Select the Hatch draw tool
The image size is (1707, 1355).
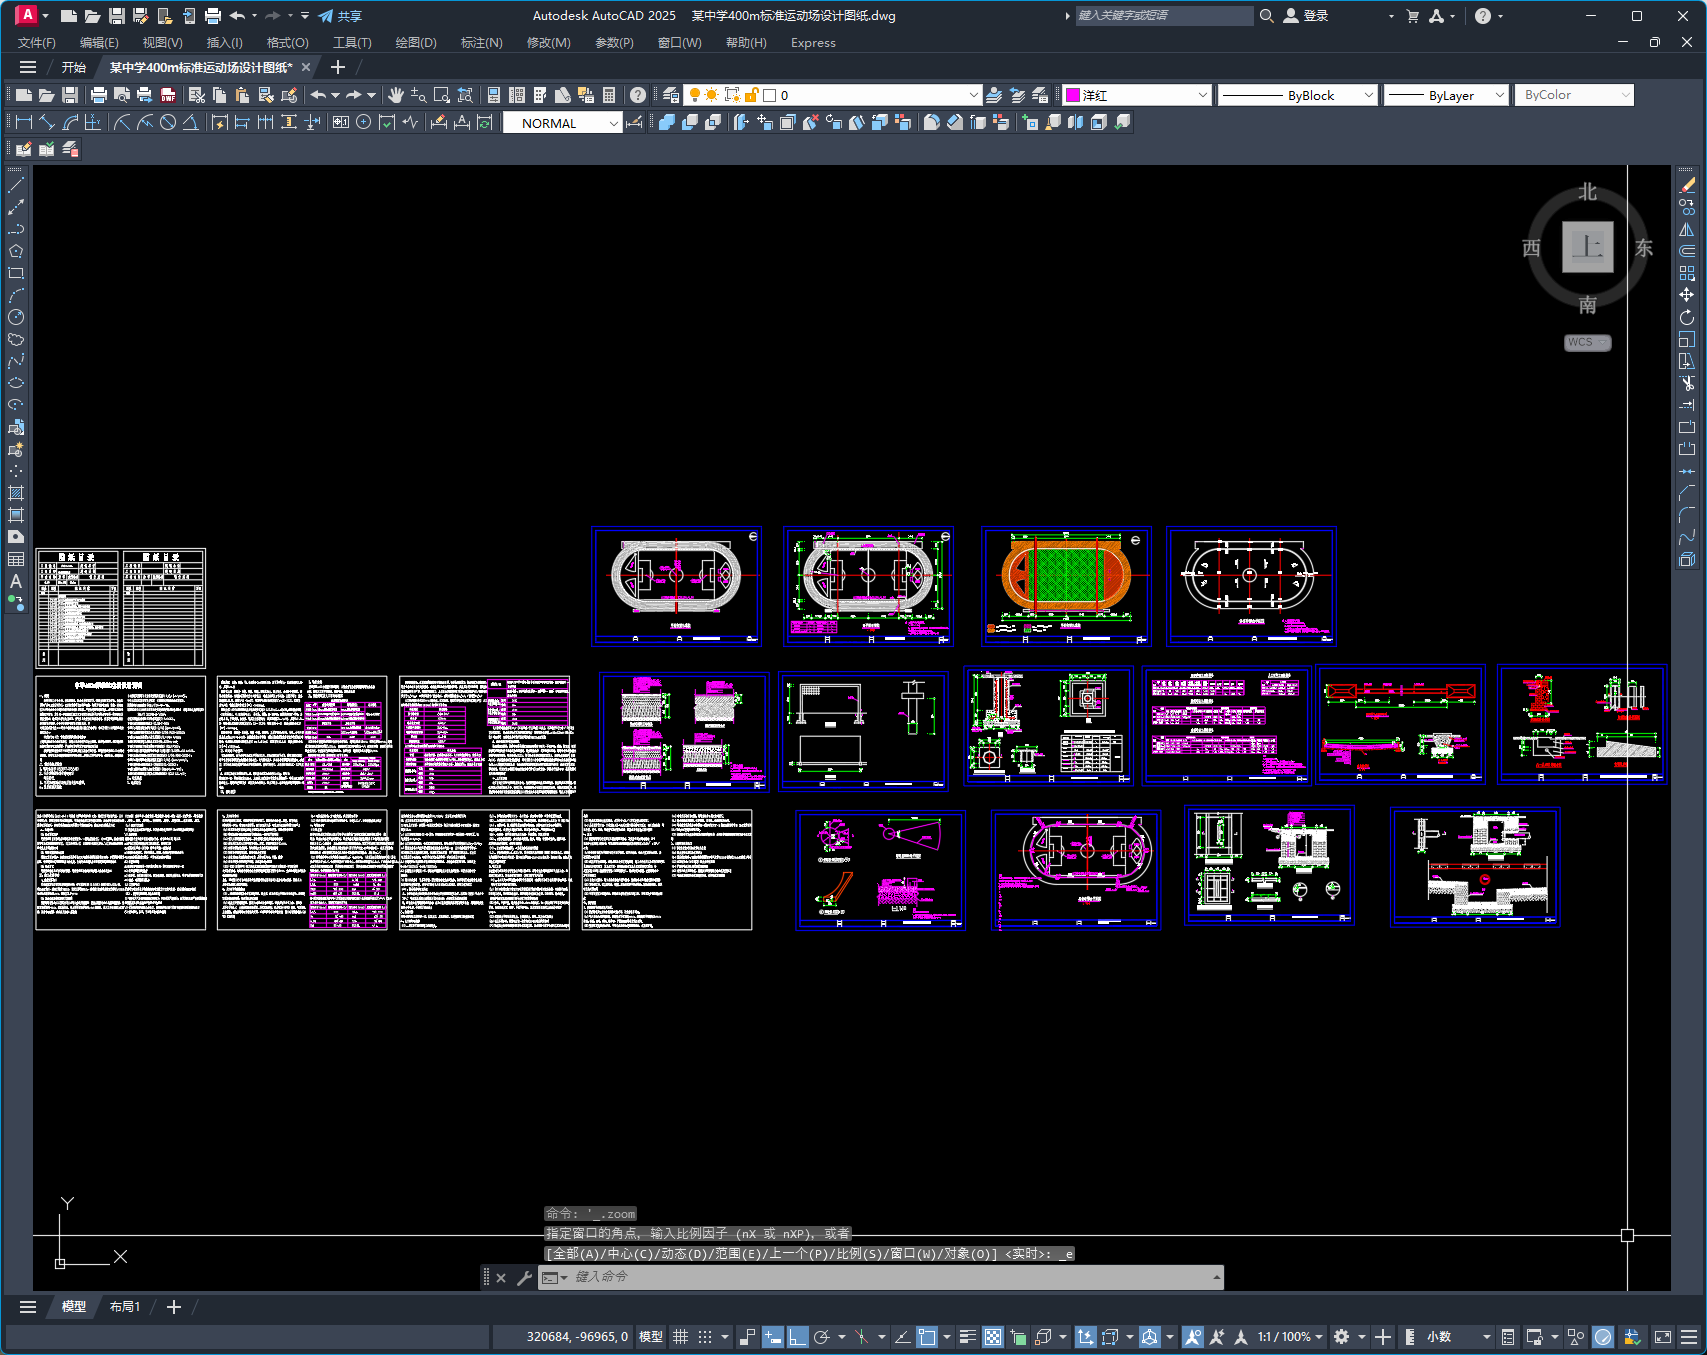click(16, 493)
